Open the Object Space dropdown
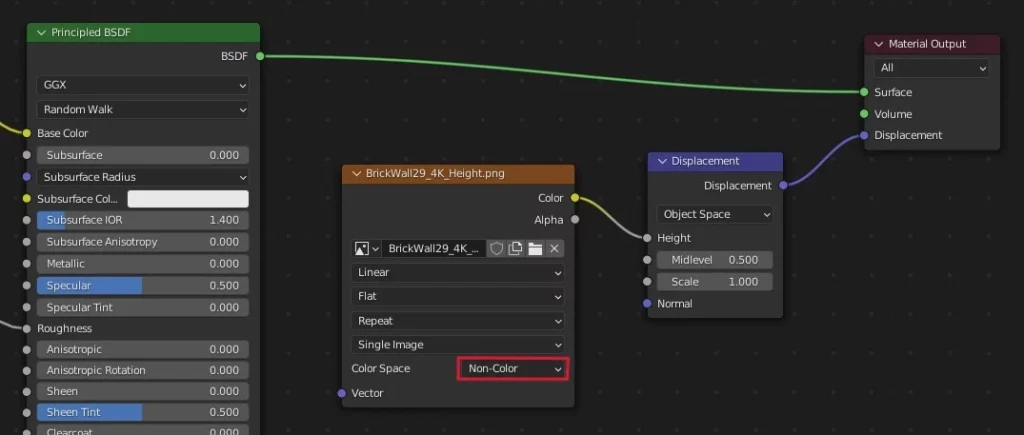This screenshot has height=435, width=1024. pos(714,214)
